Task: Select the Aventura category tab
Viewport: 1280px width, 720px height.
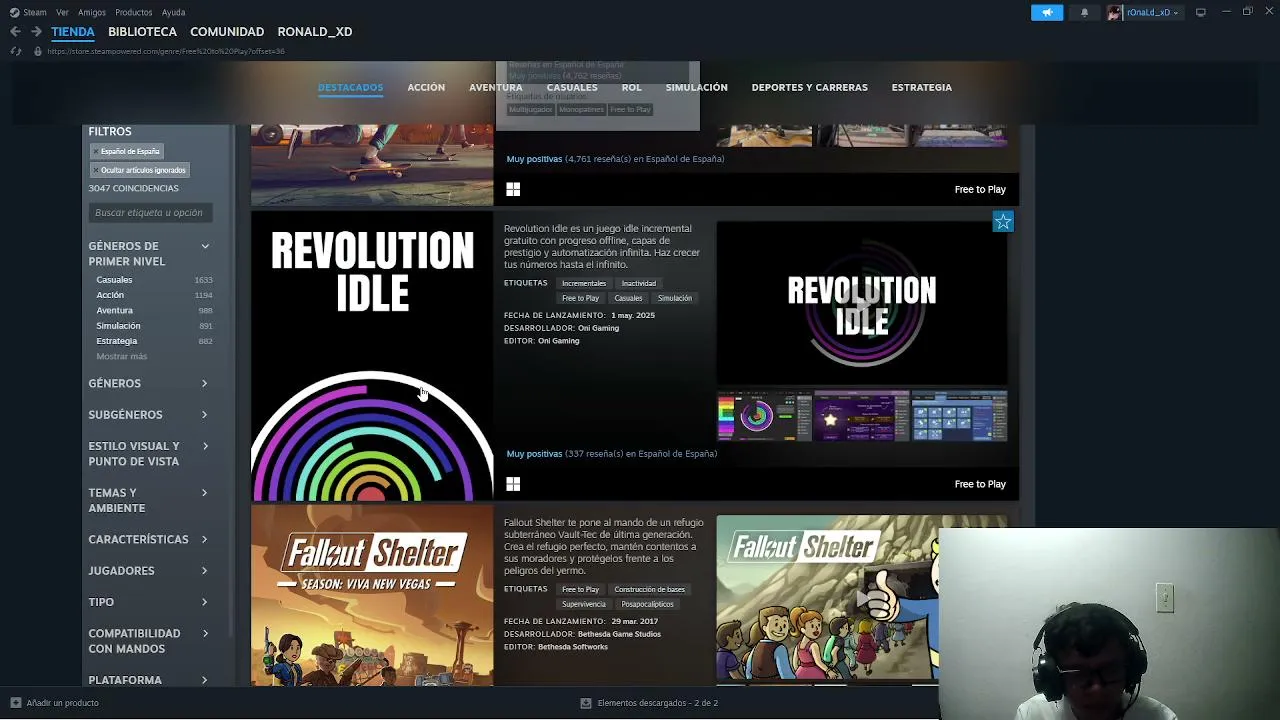Action: click(496, 87)
